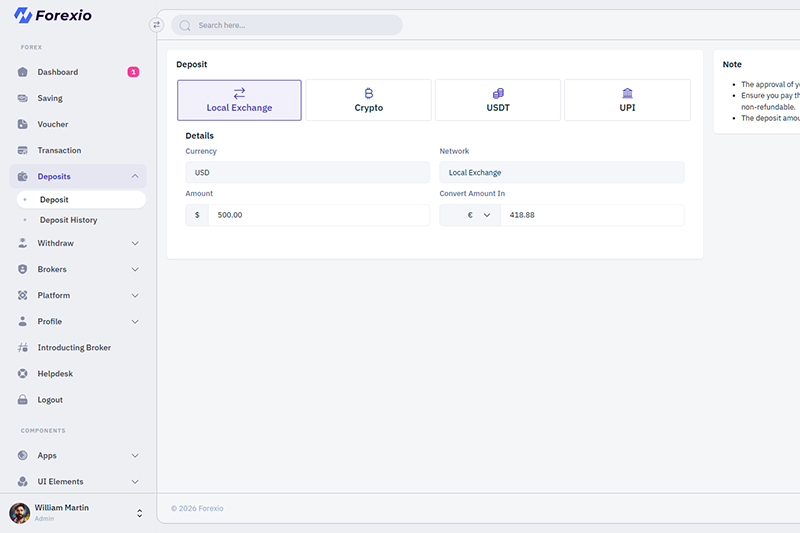Select the Crypto deposit tab
This screenshot has height=533, width=800.
point(368,100)
